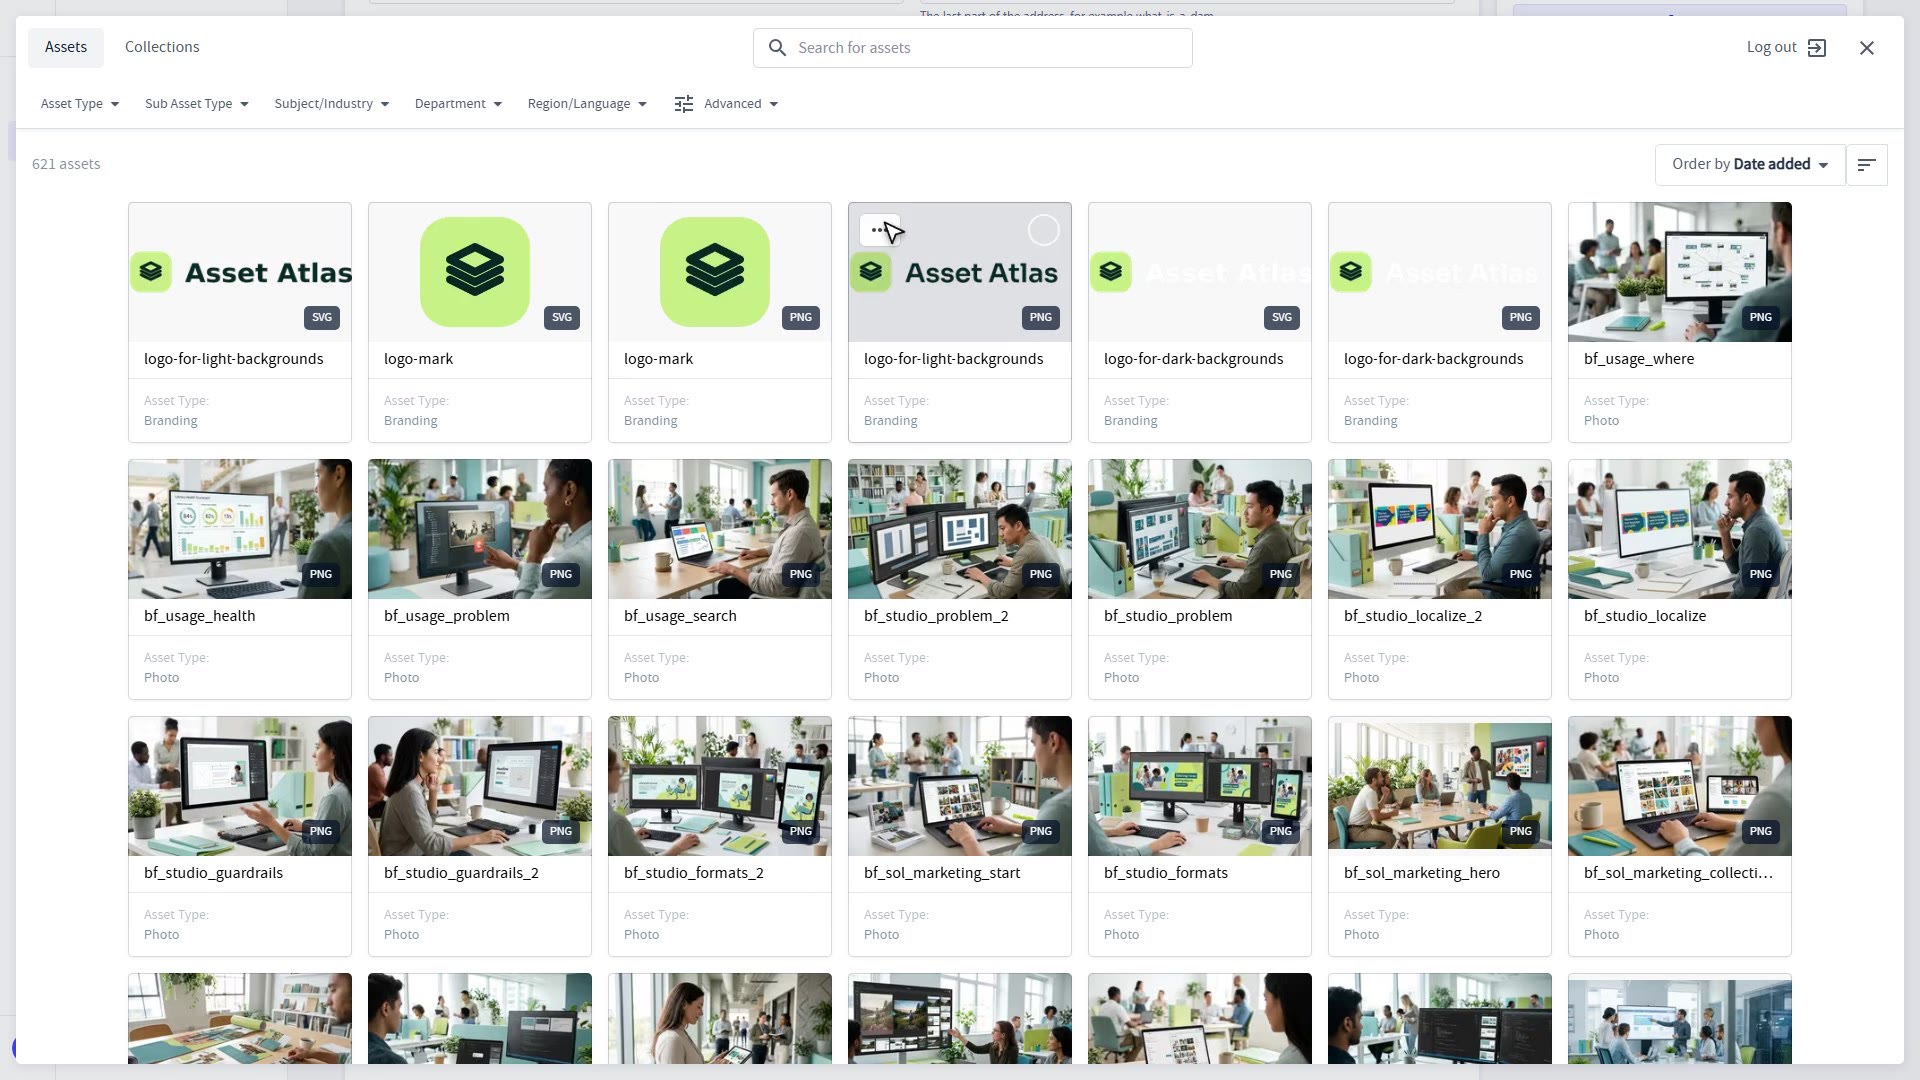Open the bf_studio_localize photo thumbnail
1920x1080 pixels.
1680,529
